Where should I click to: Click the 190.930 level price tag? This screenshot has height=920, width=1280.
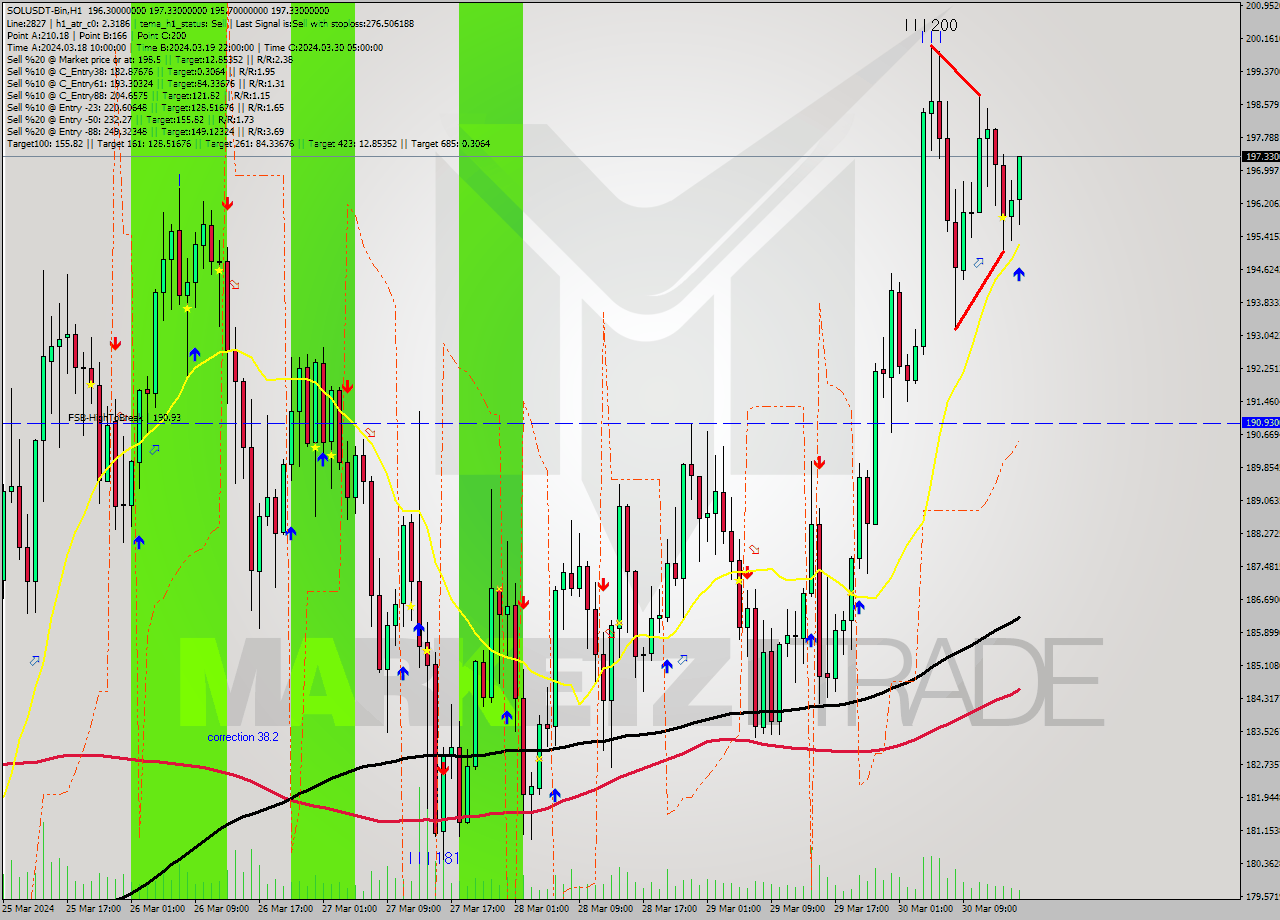[1260, 423]
